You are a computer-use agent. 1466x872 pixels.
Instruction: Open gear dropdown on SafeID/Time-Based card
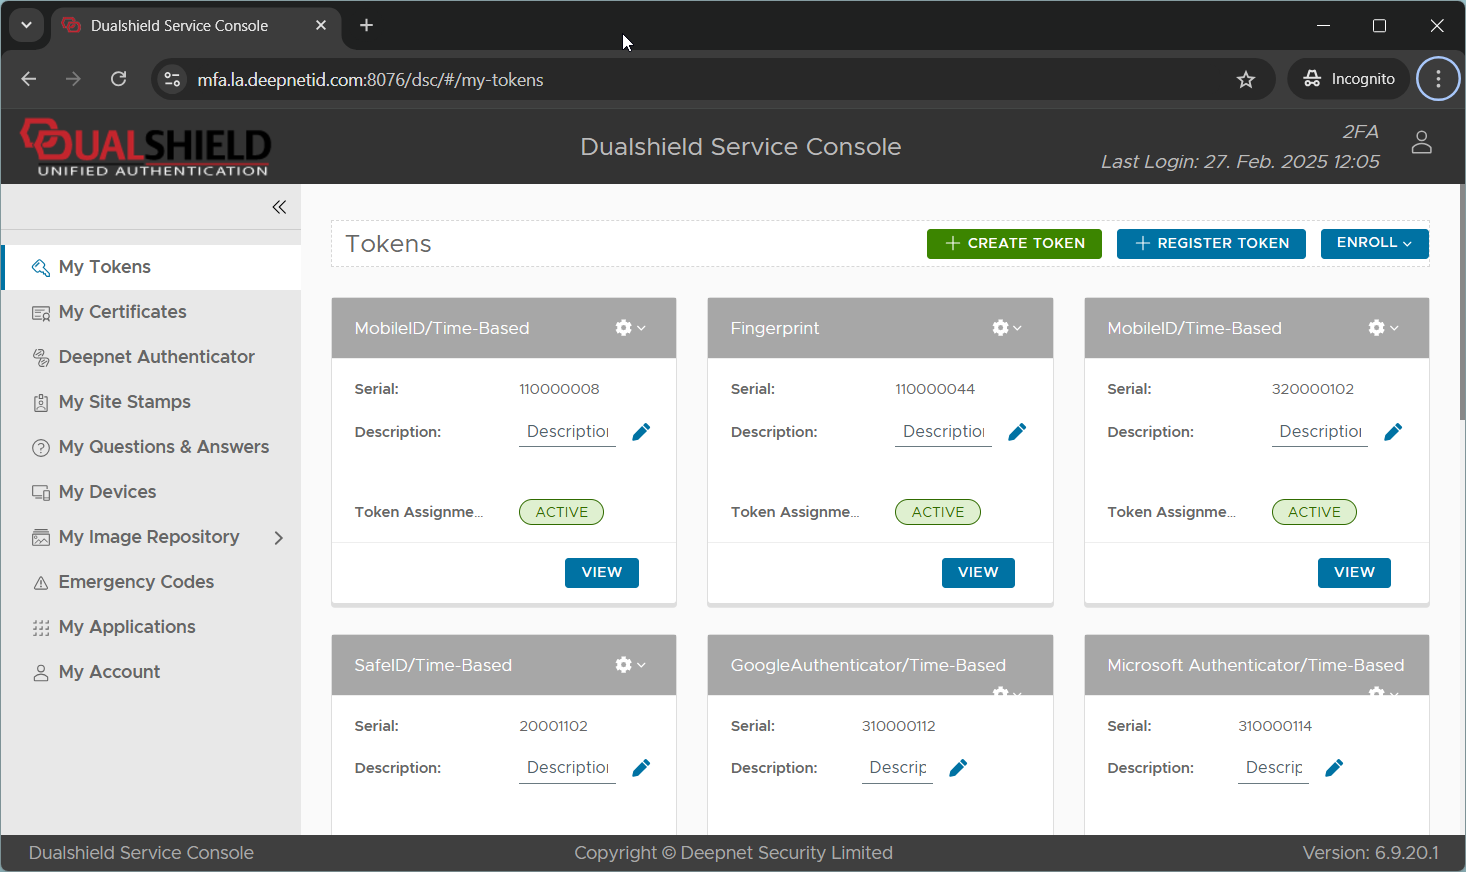pyautogui.click(x=630, y=665)
